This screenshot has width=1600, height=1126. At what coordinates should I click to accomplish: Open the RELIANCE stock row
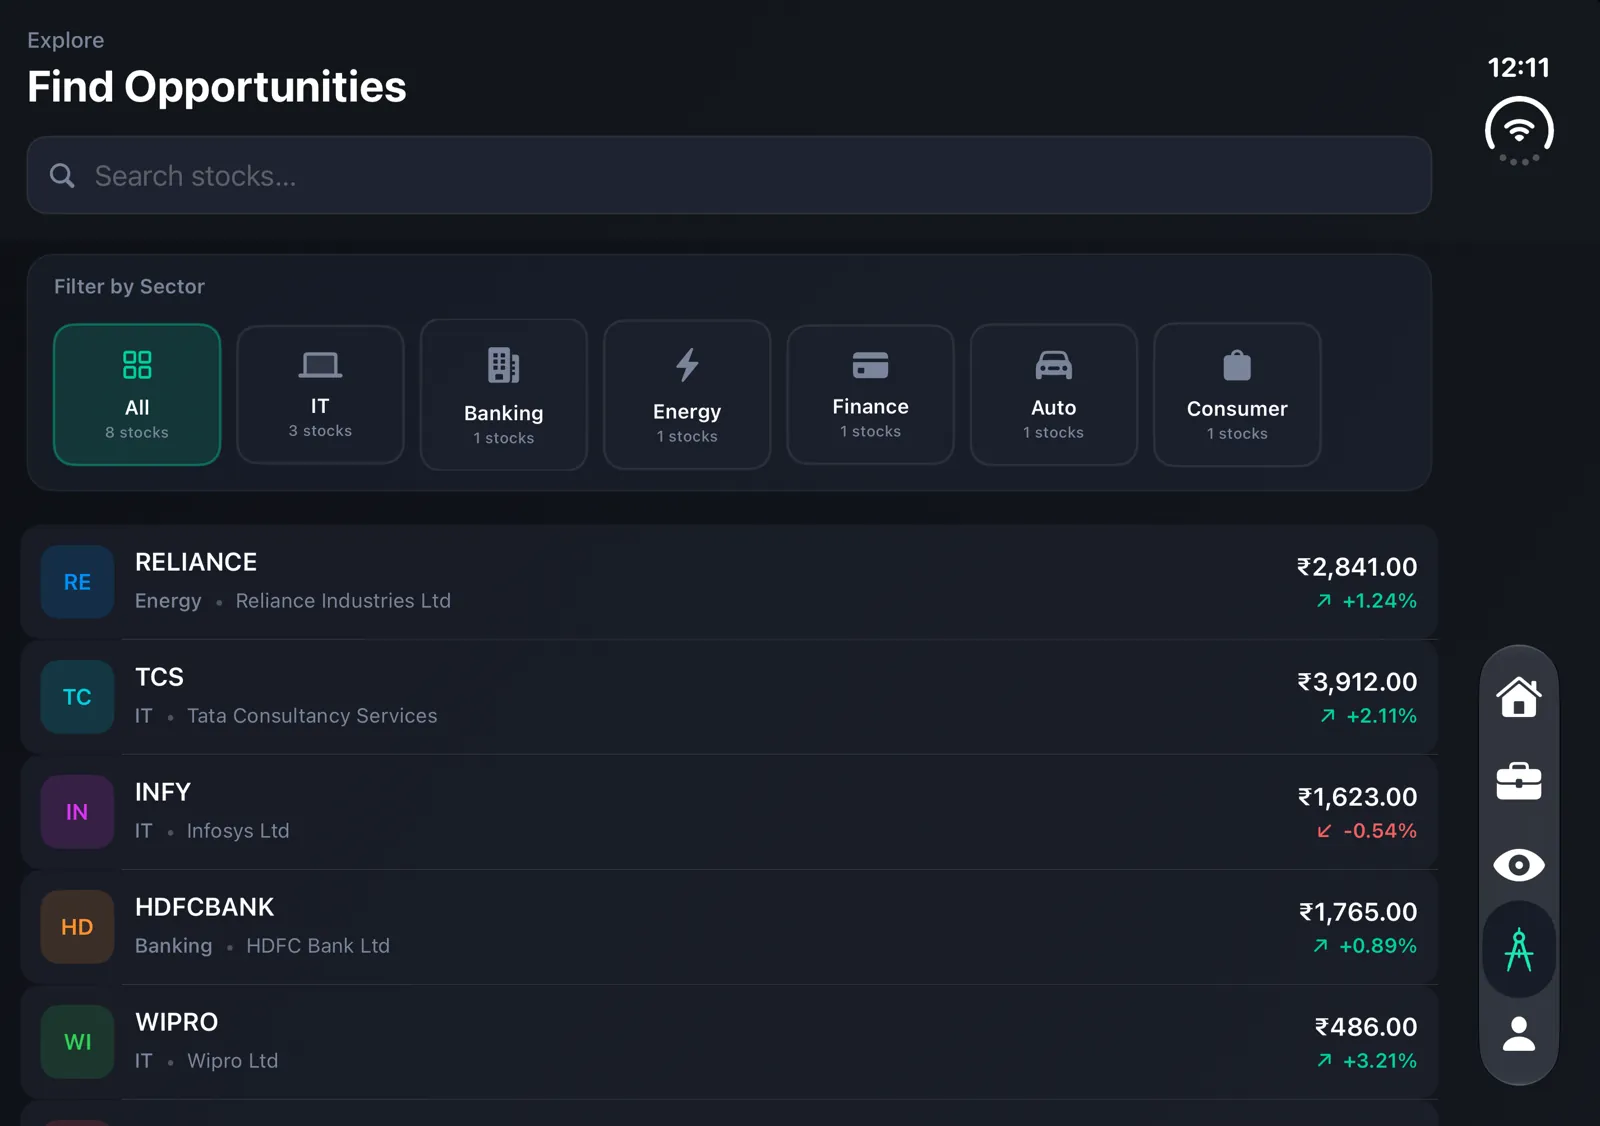click(x=729, y=582)
